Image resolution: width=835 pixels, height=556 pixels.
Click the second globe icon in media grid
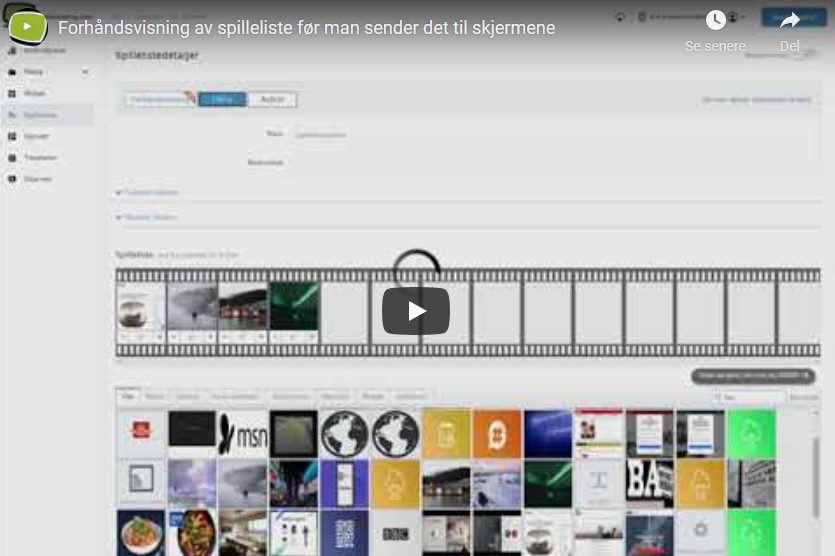(x=396, y=434)
